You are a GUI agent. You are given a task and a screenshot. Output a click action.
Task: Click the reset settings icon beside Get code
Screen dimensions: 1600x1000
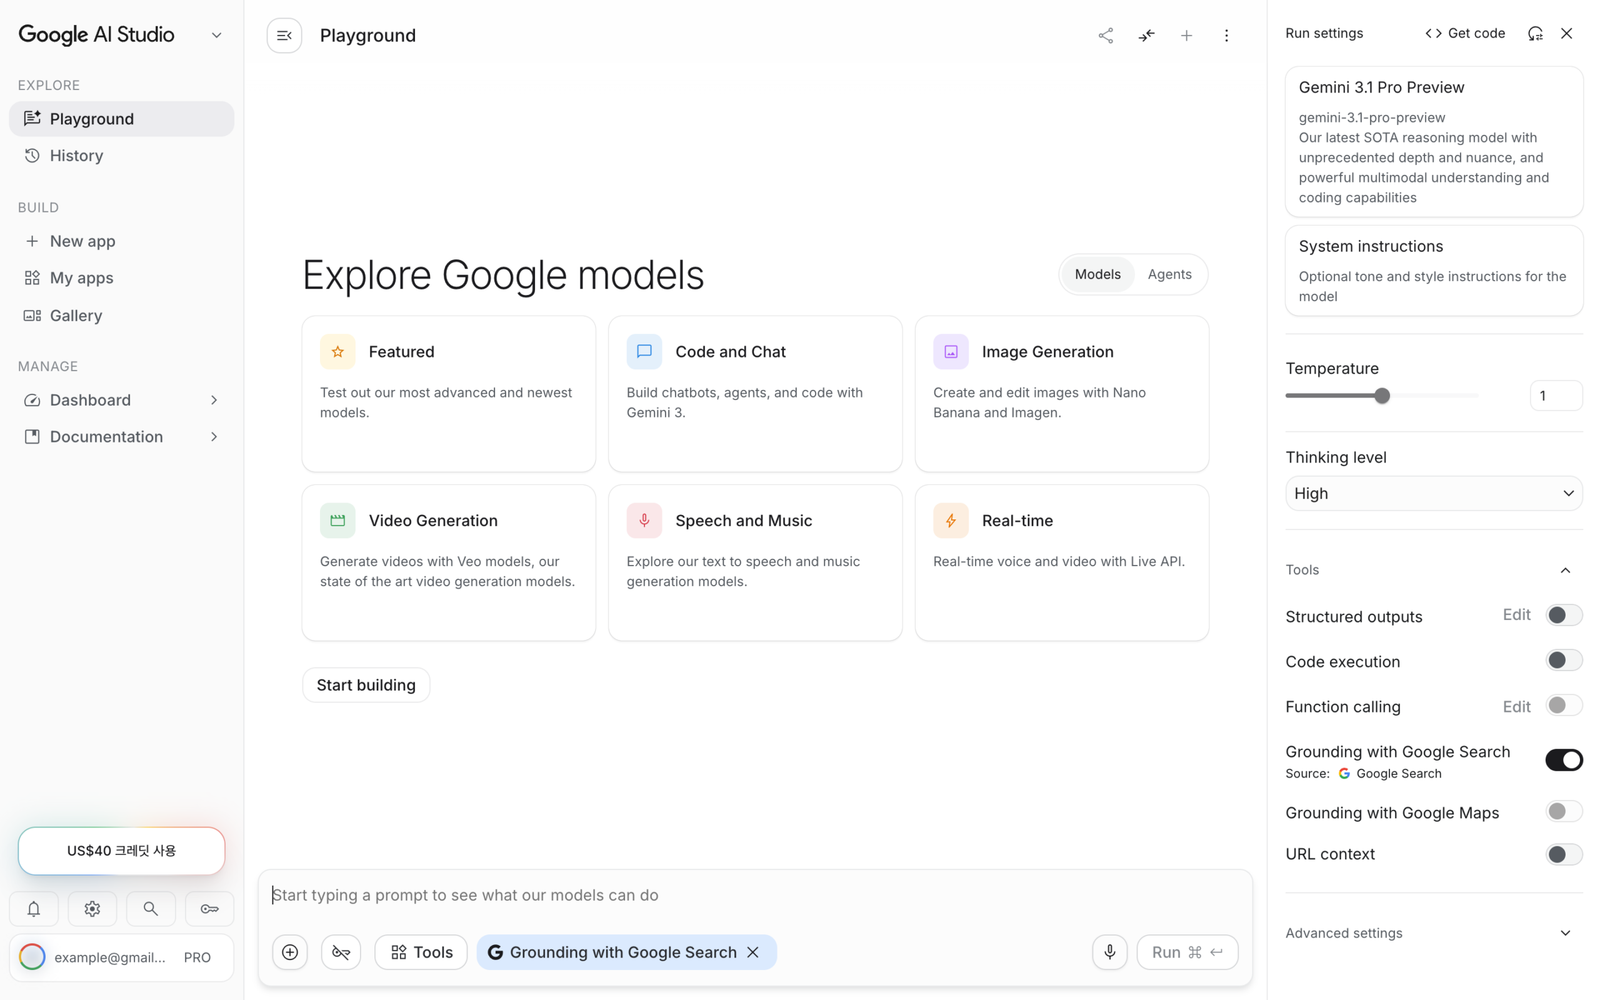pyautogui.click(x=1535, y=33)
